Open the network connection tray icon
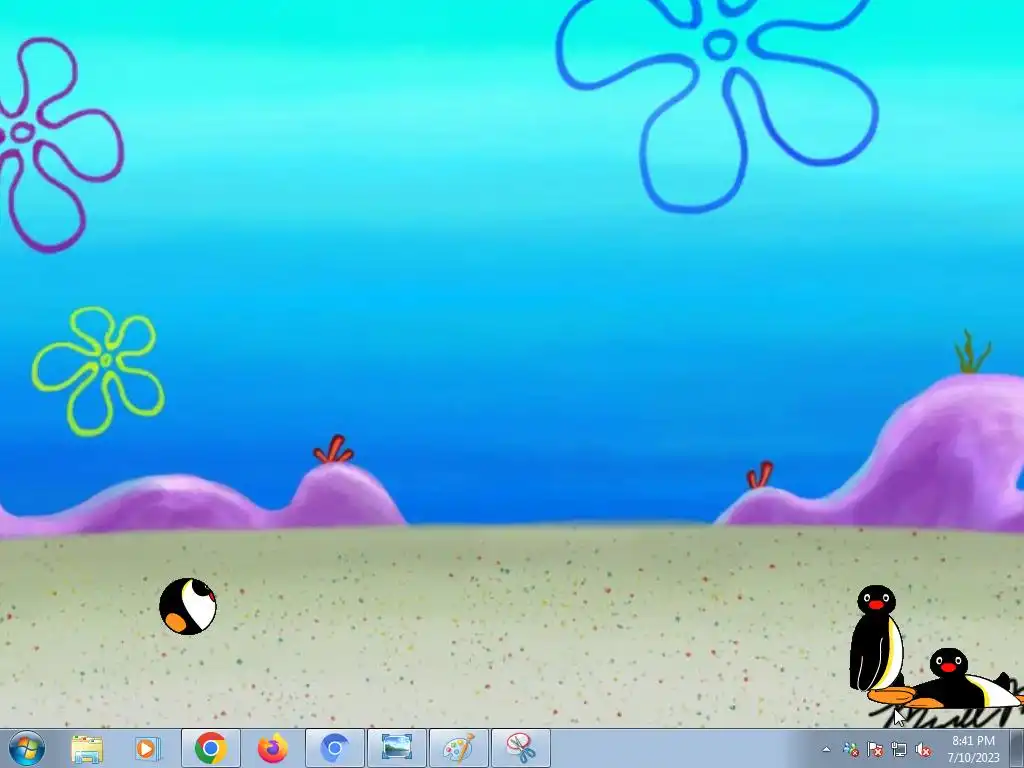The width and height of the screenshot is (1024, 768). pos(899,749)
